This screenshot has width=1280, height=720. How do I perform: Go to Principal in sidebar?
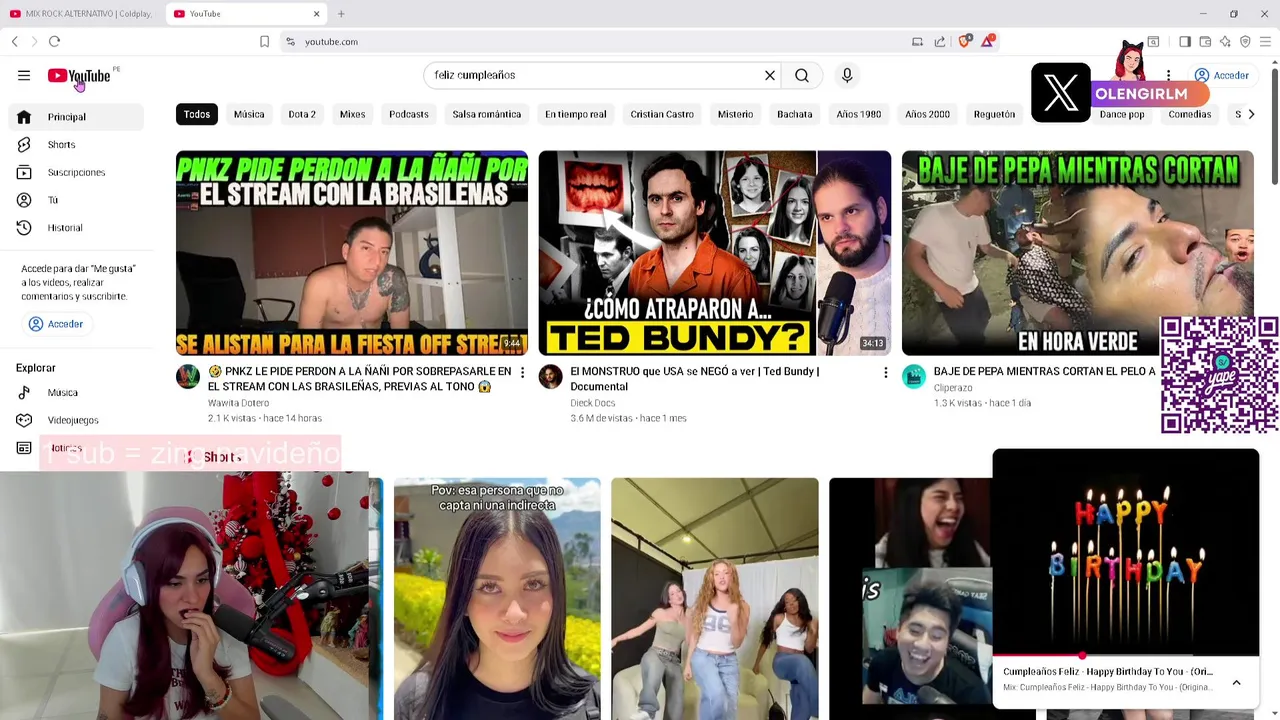(x=76, y=117)
